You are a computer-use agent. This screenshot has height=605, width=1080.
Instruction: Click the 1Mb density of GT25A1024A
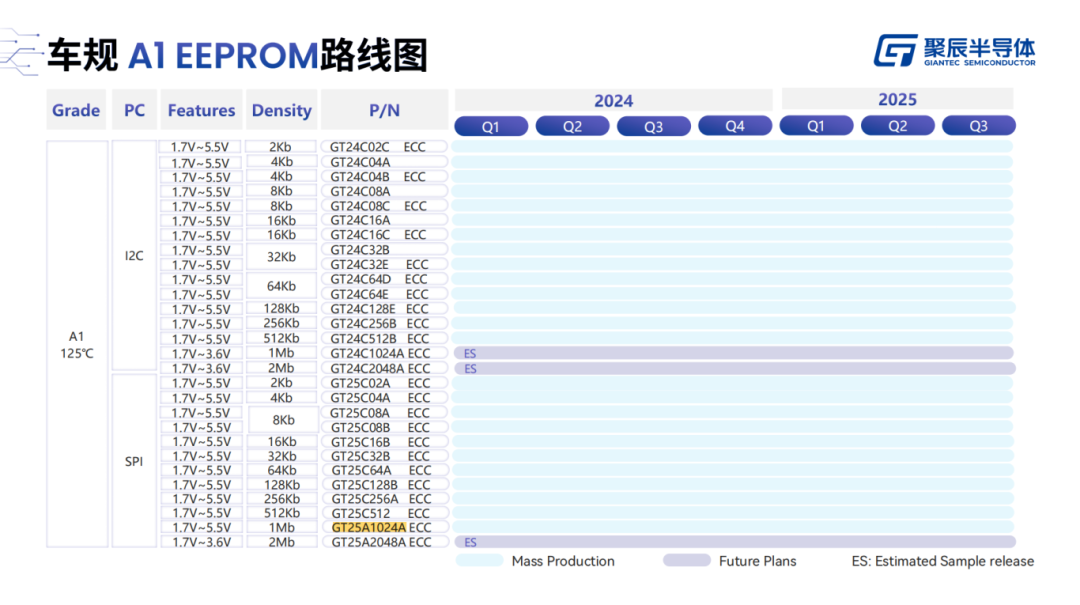pyautogui.click(x=281, y=527)
